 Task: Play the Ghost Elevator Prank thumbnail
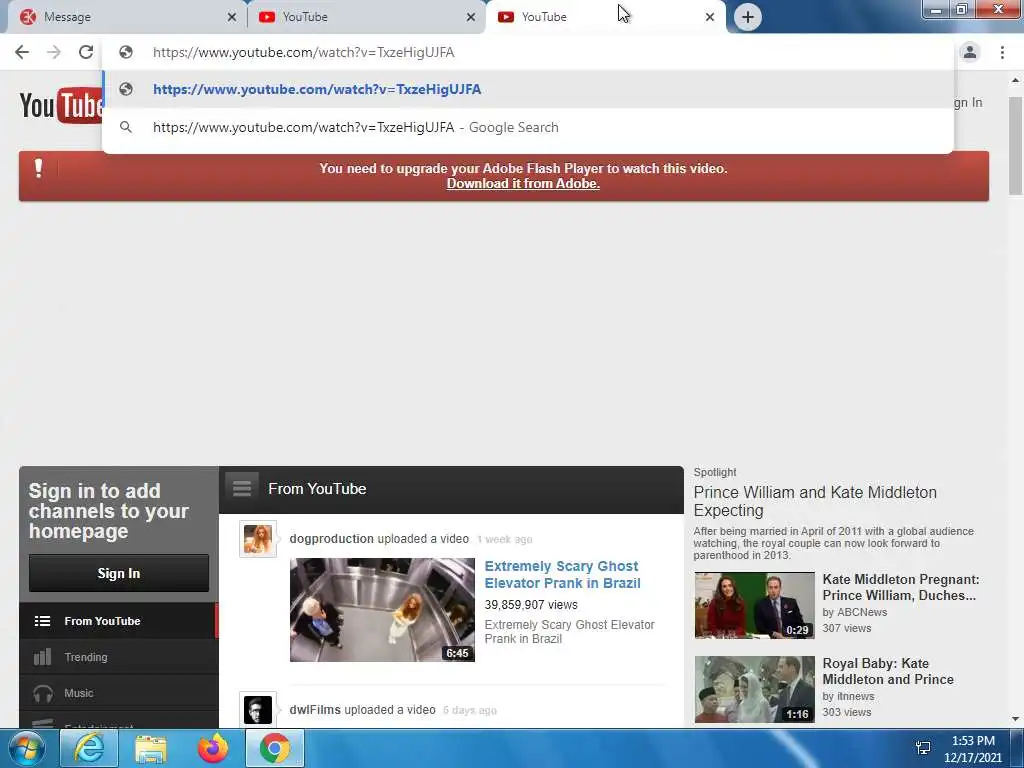(x=382, y=610)
